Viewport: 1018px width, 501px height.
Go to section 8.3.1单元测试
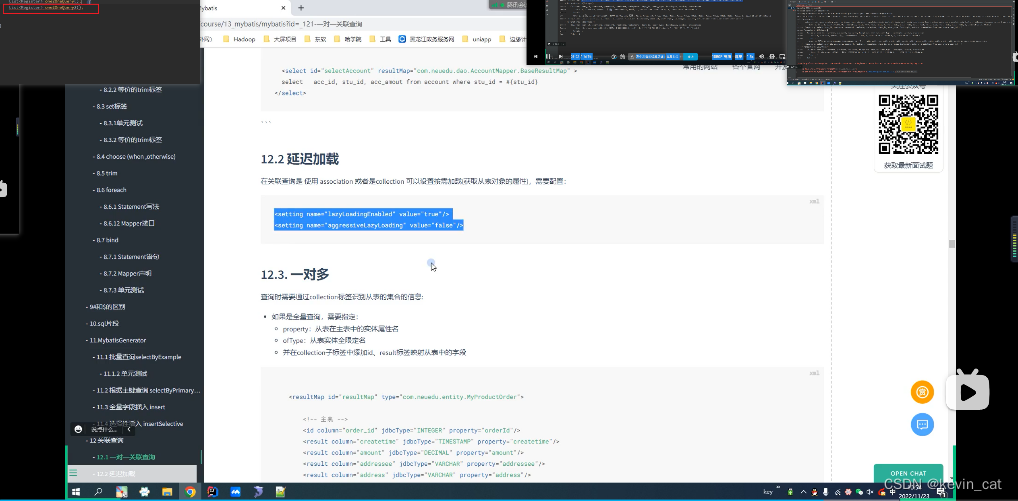click(122, 123)
